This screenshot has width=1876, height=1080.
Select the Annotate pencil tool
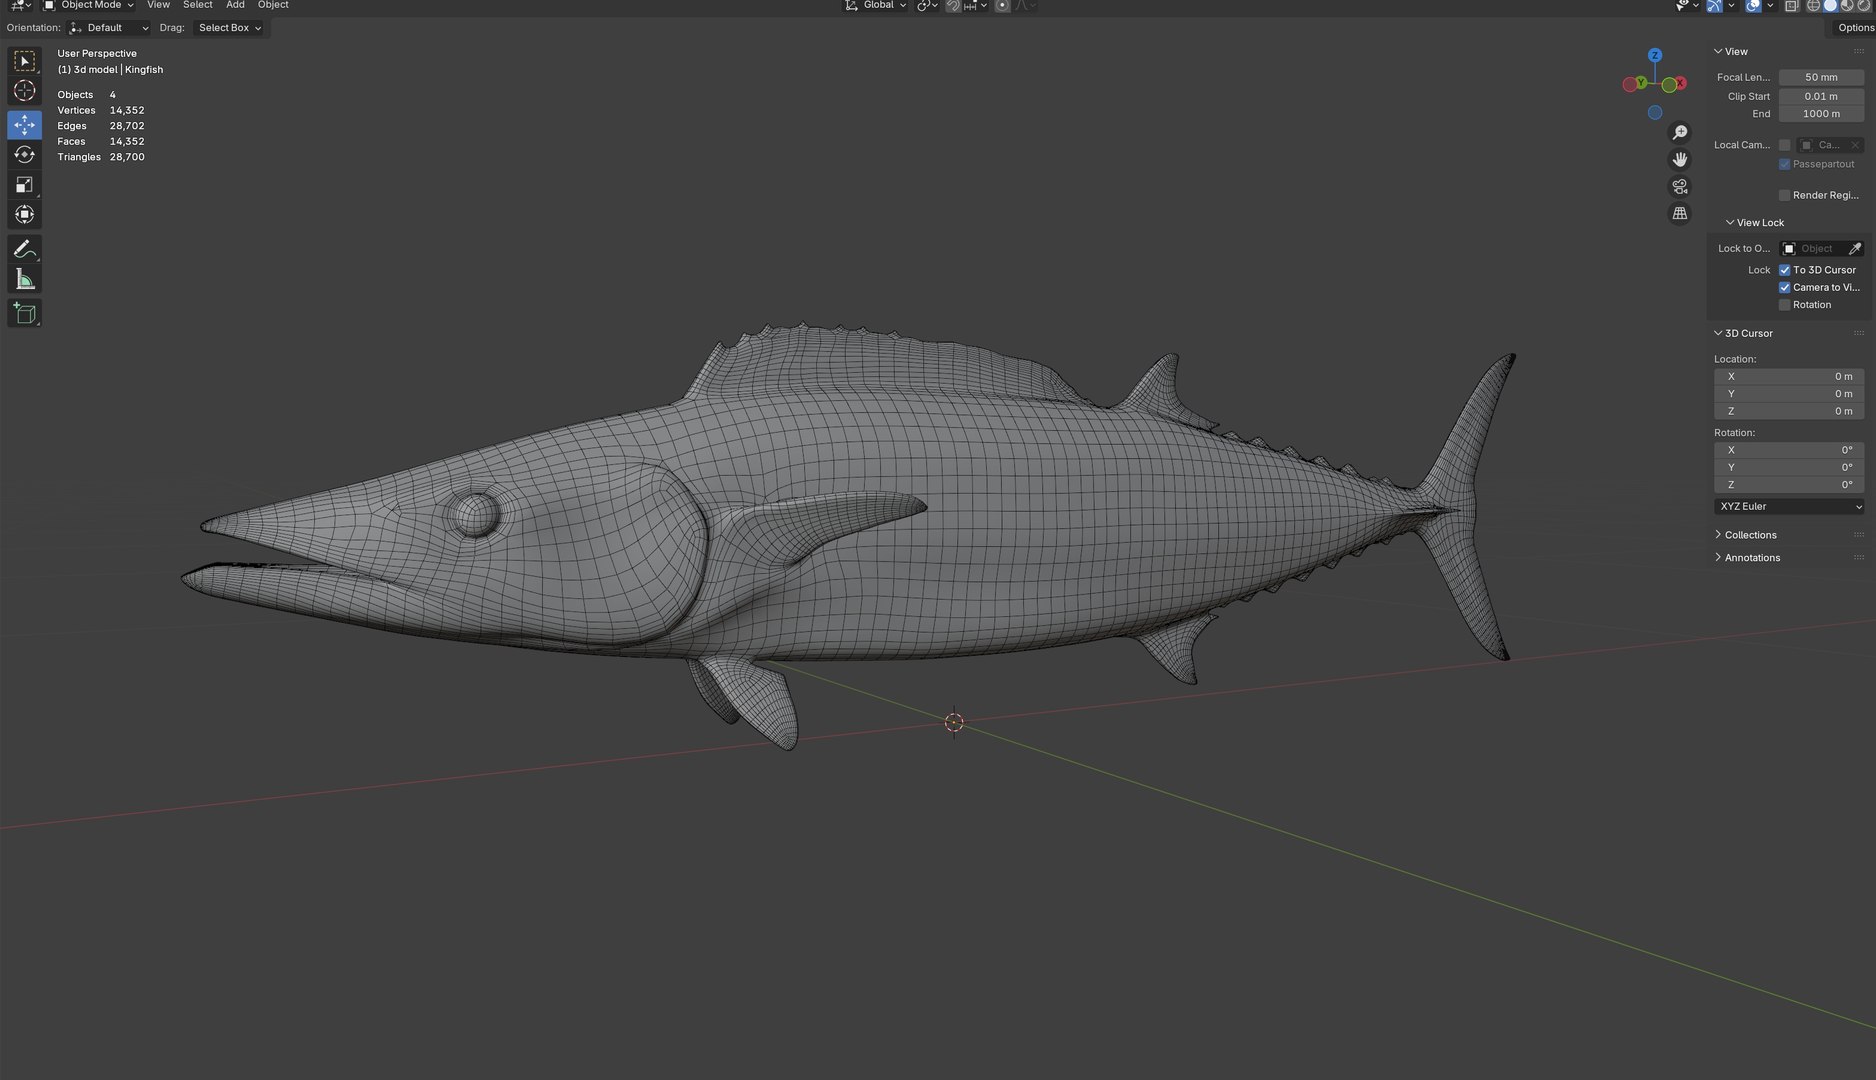coord(25,249)
